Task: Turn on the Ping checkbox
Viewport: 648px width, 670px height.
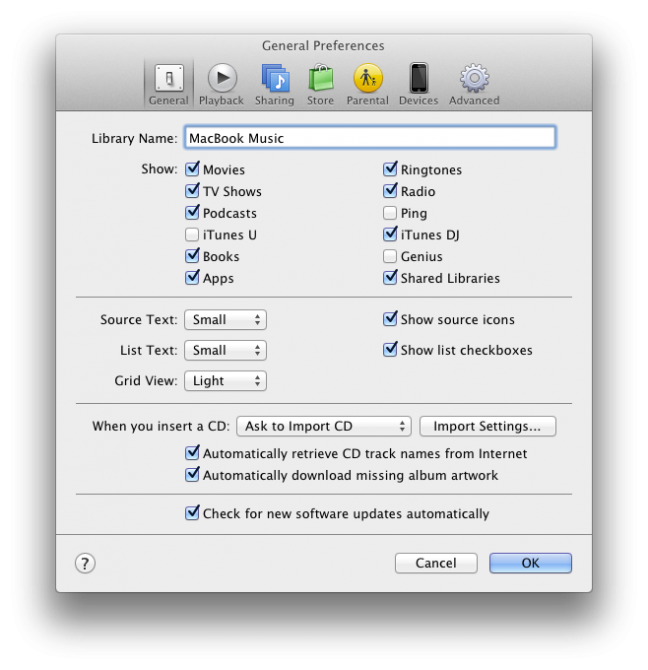Action: coord(390,213)
